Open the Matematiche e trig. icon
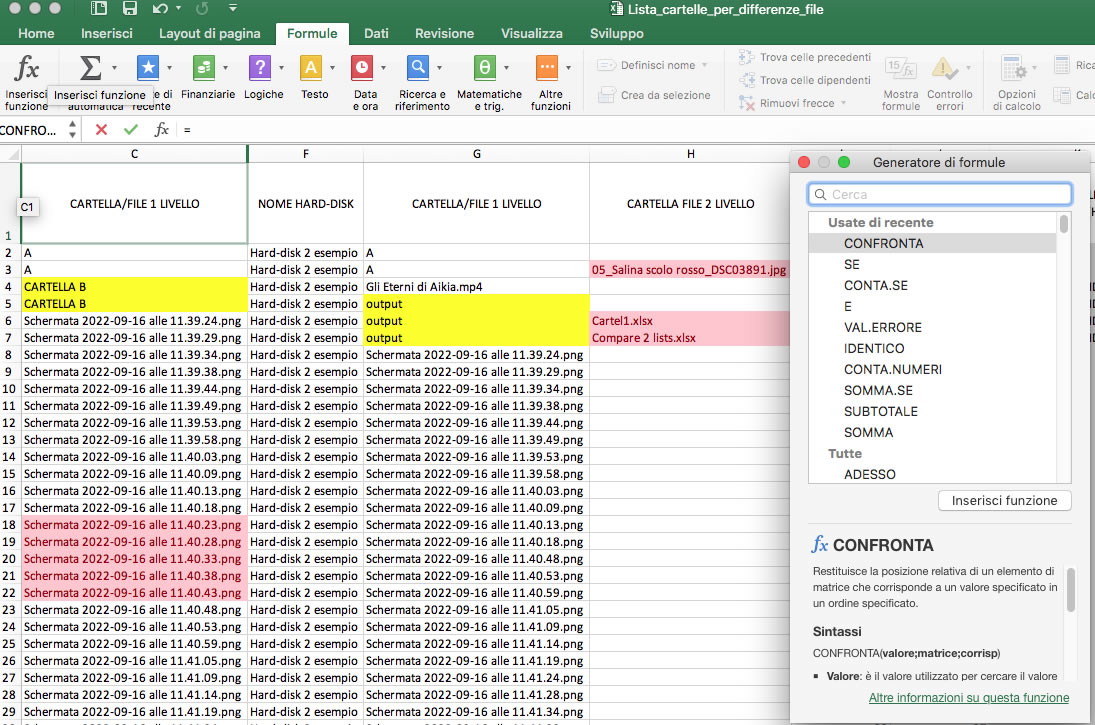This screenshot has width=1095, height=725. tap(485, 68)
